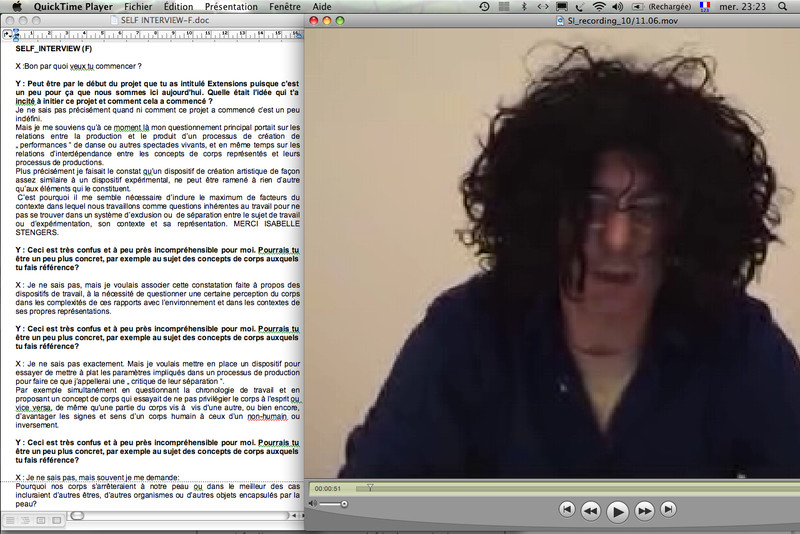Jump to the start of the movie

[x=567, y=511]
